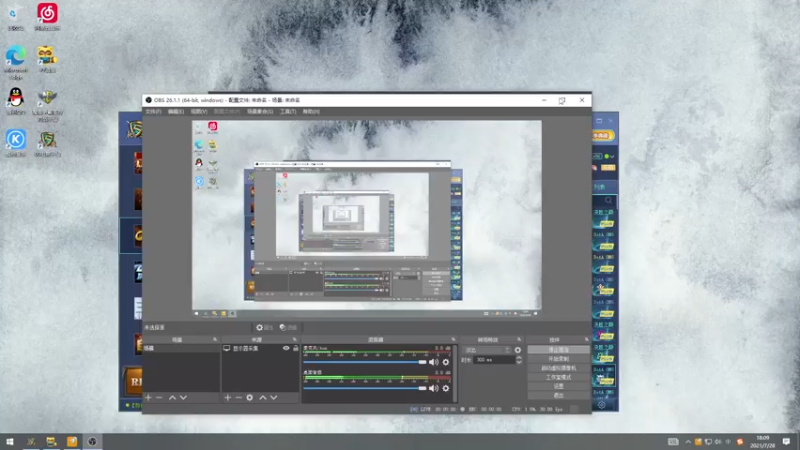
Task: Open the Edit menu in OBS
Action: 176,111
